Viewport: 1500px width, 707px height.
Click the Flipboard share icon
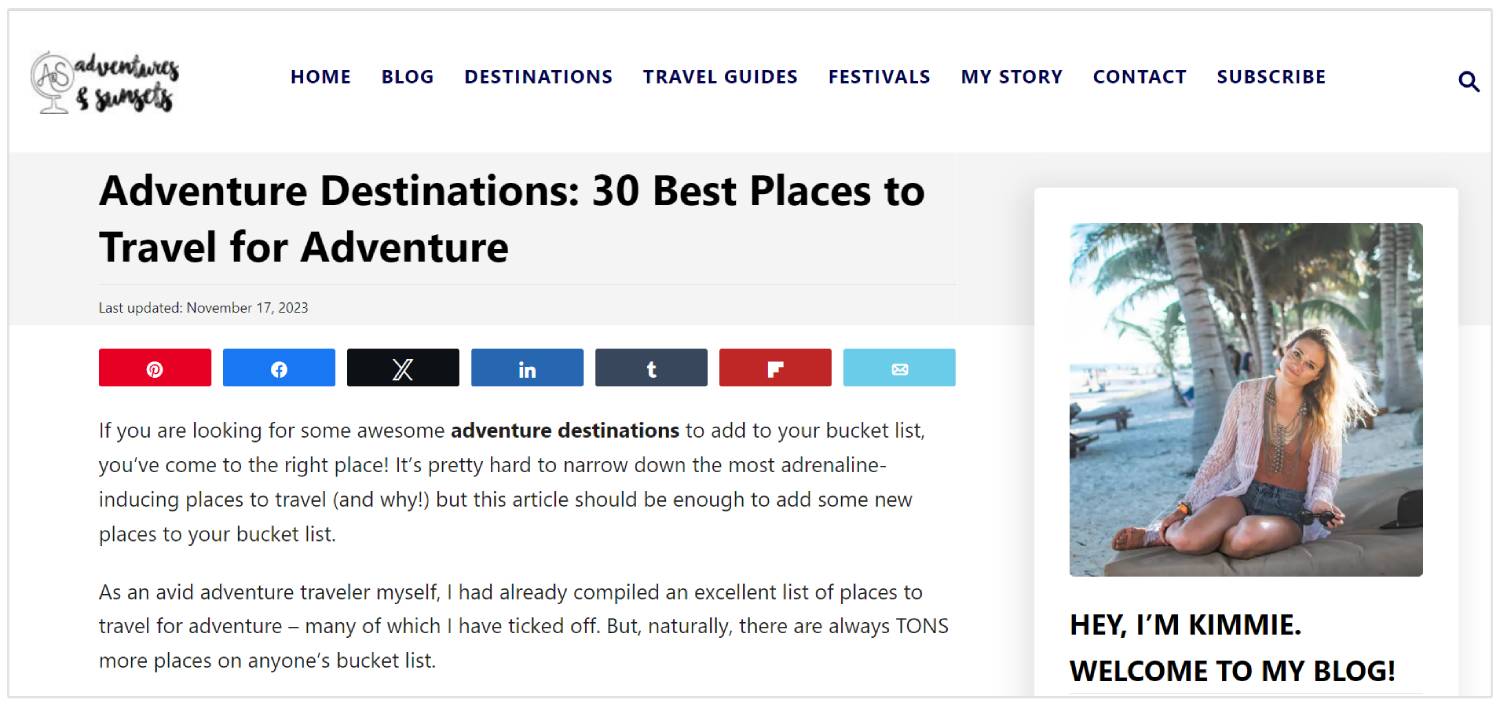pos(775,368)
